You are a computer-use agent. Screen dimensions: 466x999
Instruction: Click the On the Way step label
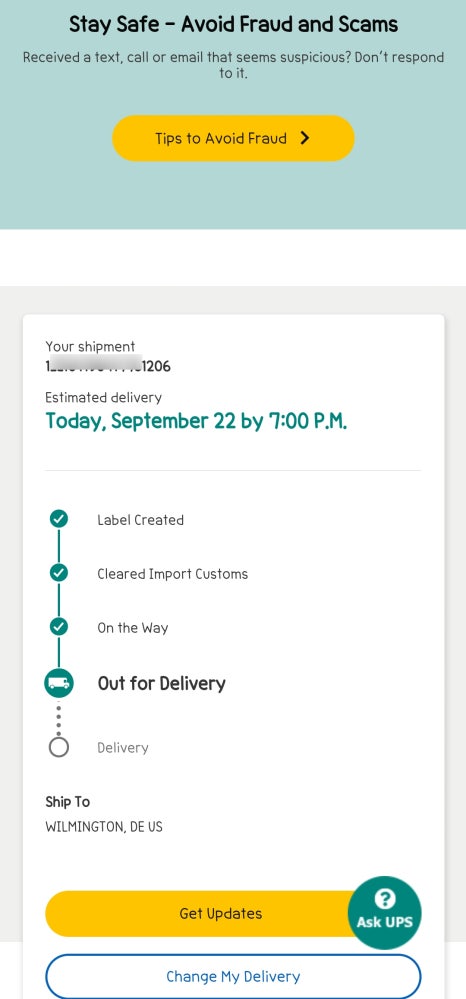click(133, 628)
